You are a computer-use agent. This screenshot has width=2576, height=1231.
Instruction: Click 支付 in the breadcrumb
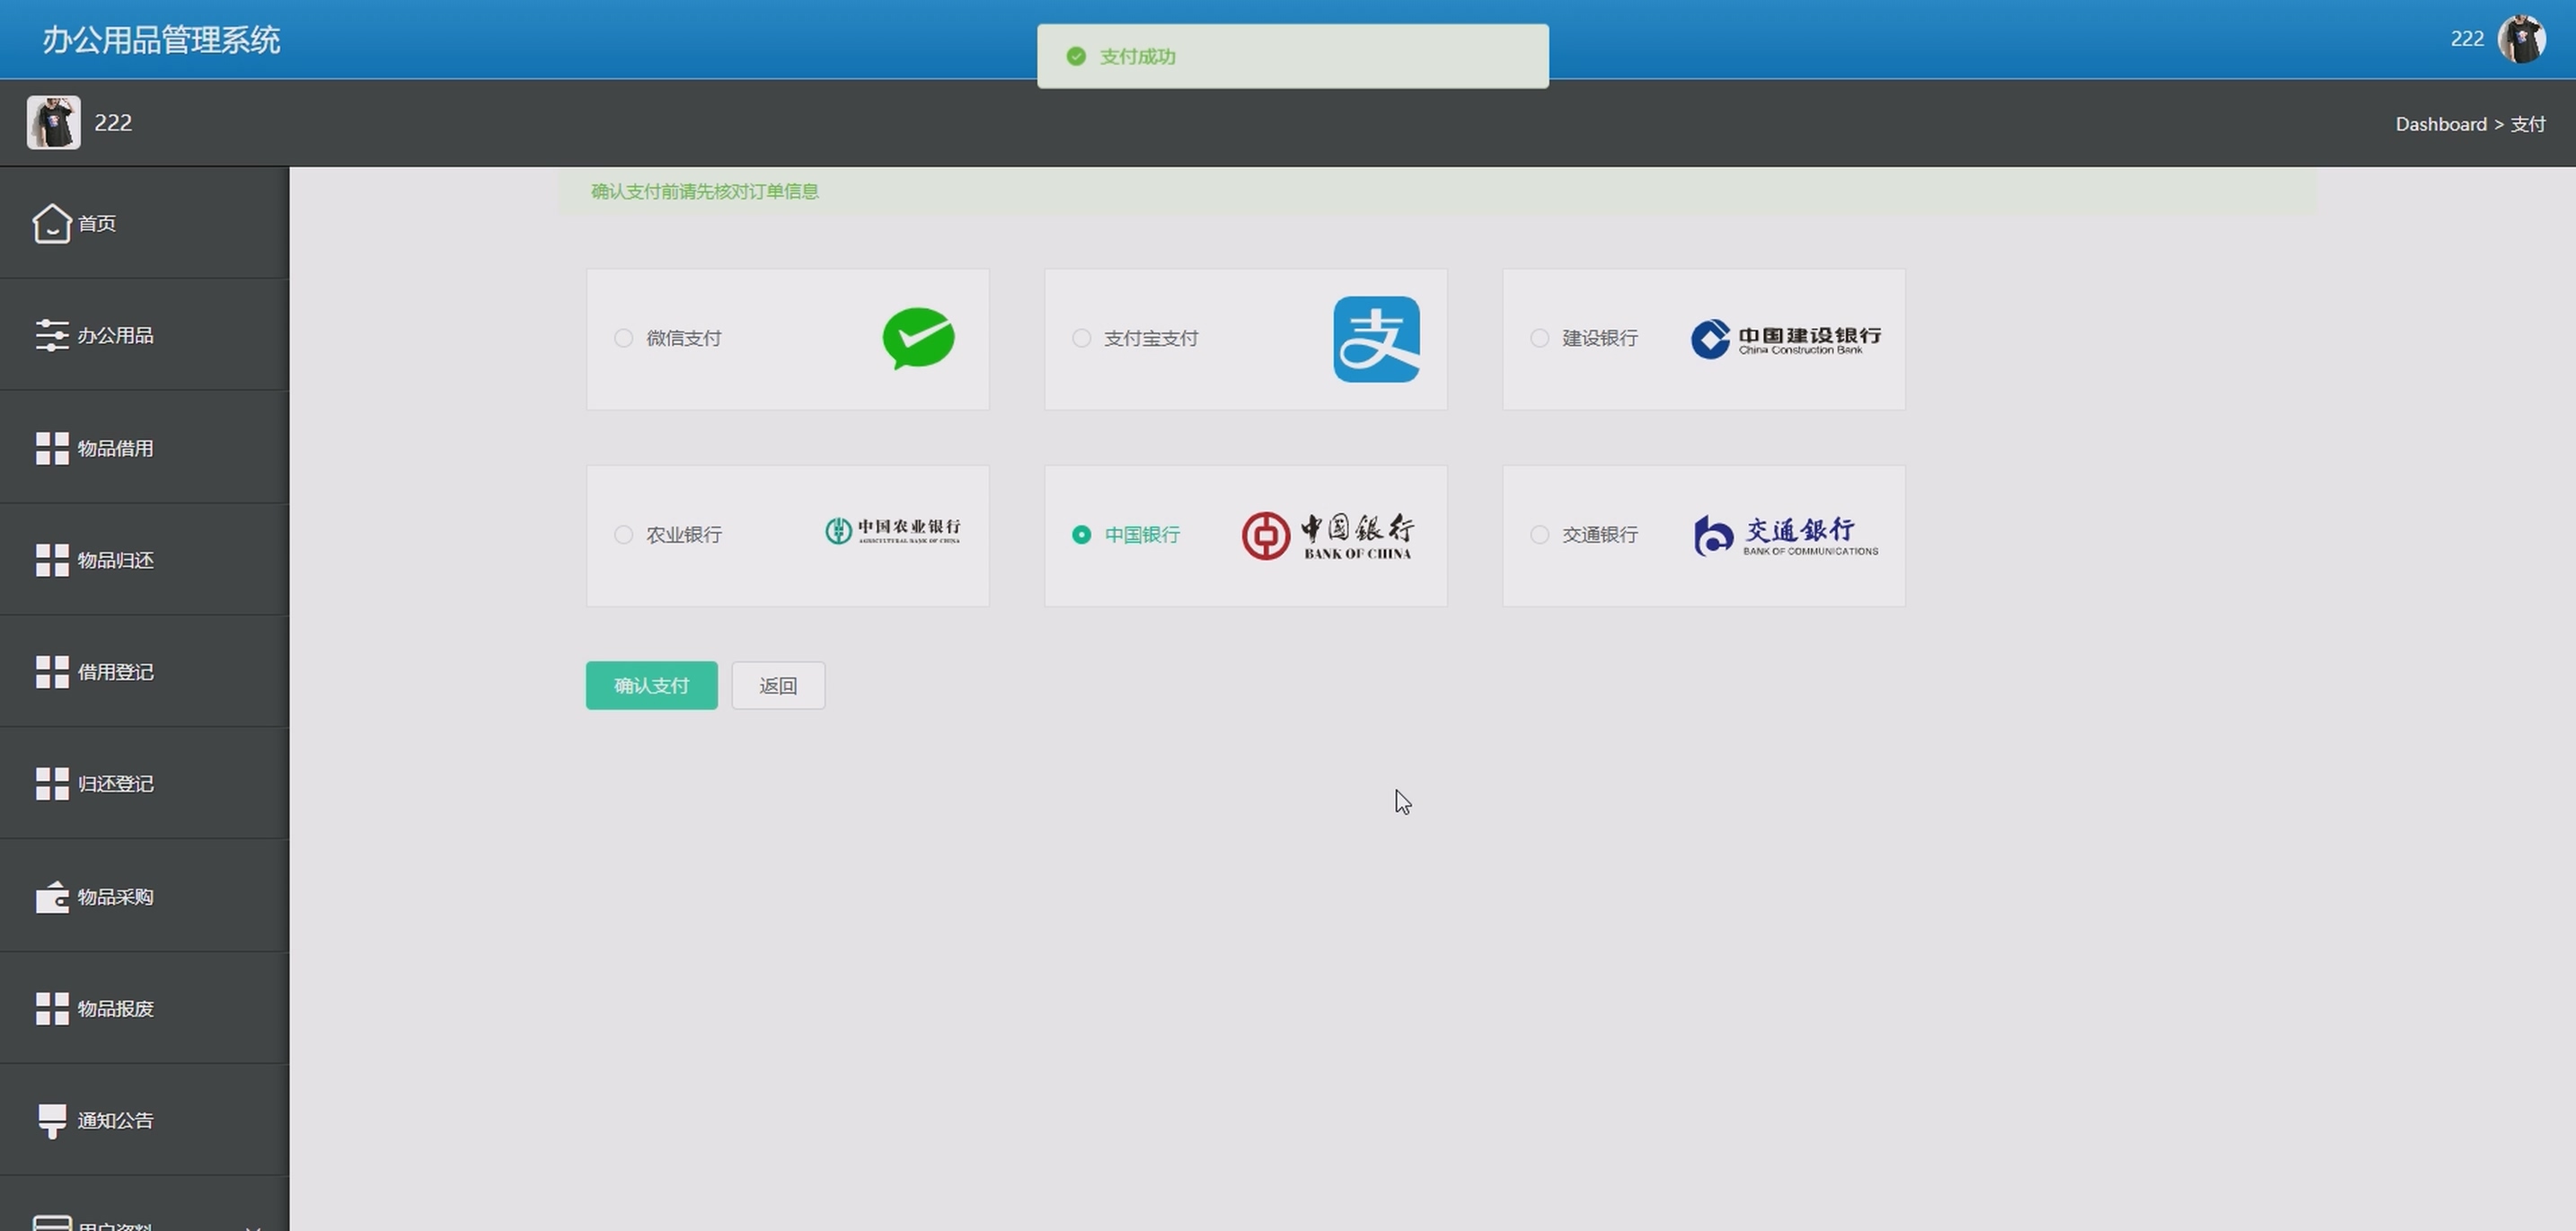click(x=2527, y=124)
